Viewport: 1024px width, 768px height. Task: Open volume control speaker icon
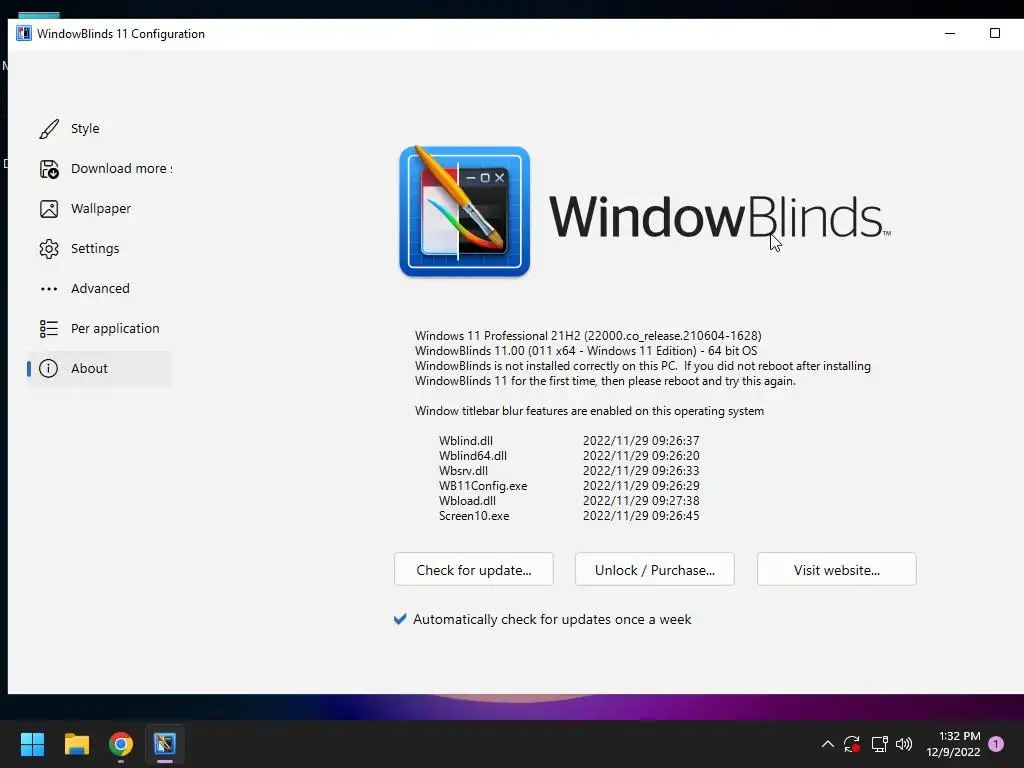point(904,744)
